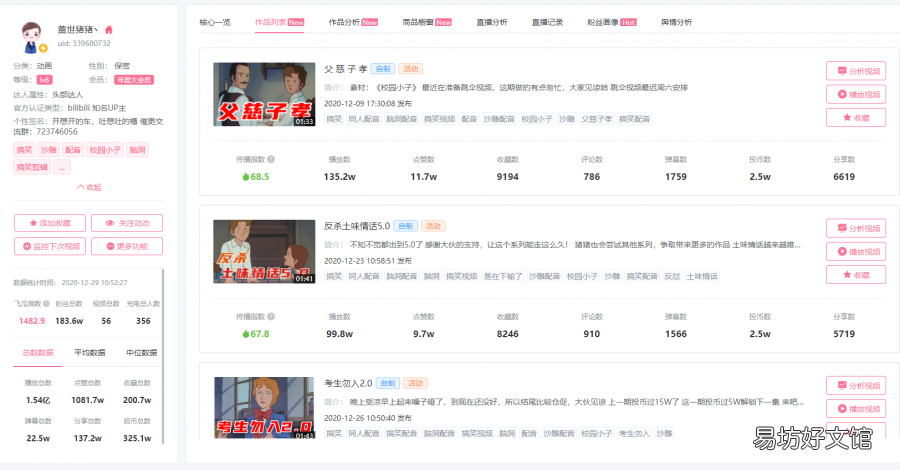The width and height of the screenshot is (900, 470).
Task: Click the 是在下输了 tag under second video
Action: [503, 276]
